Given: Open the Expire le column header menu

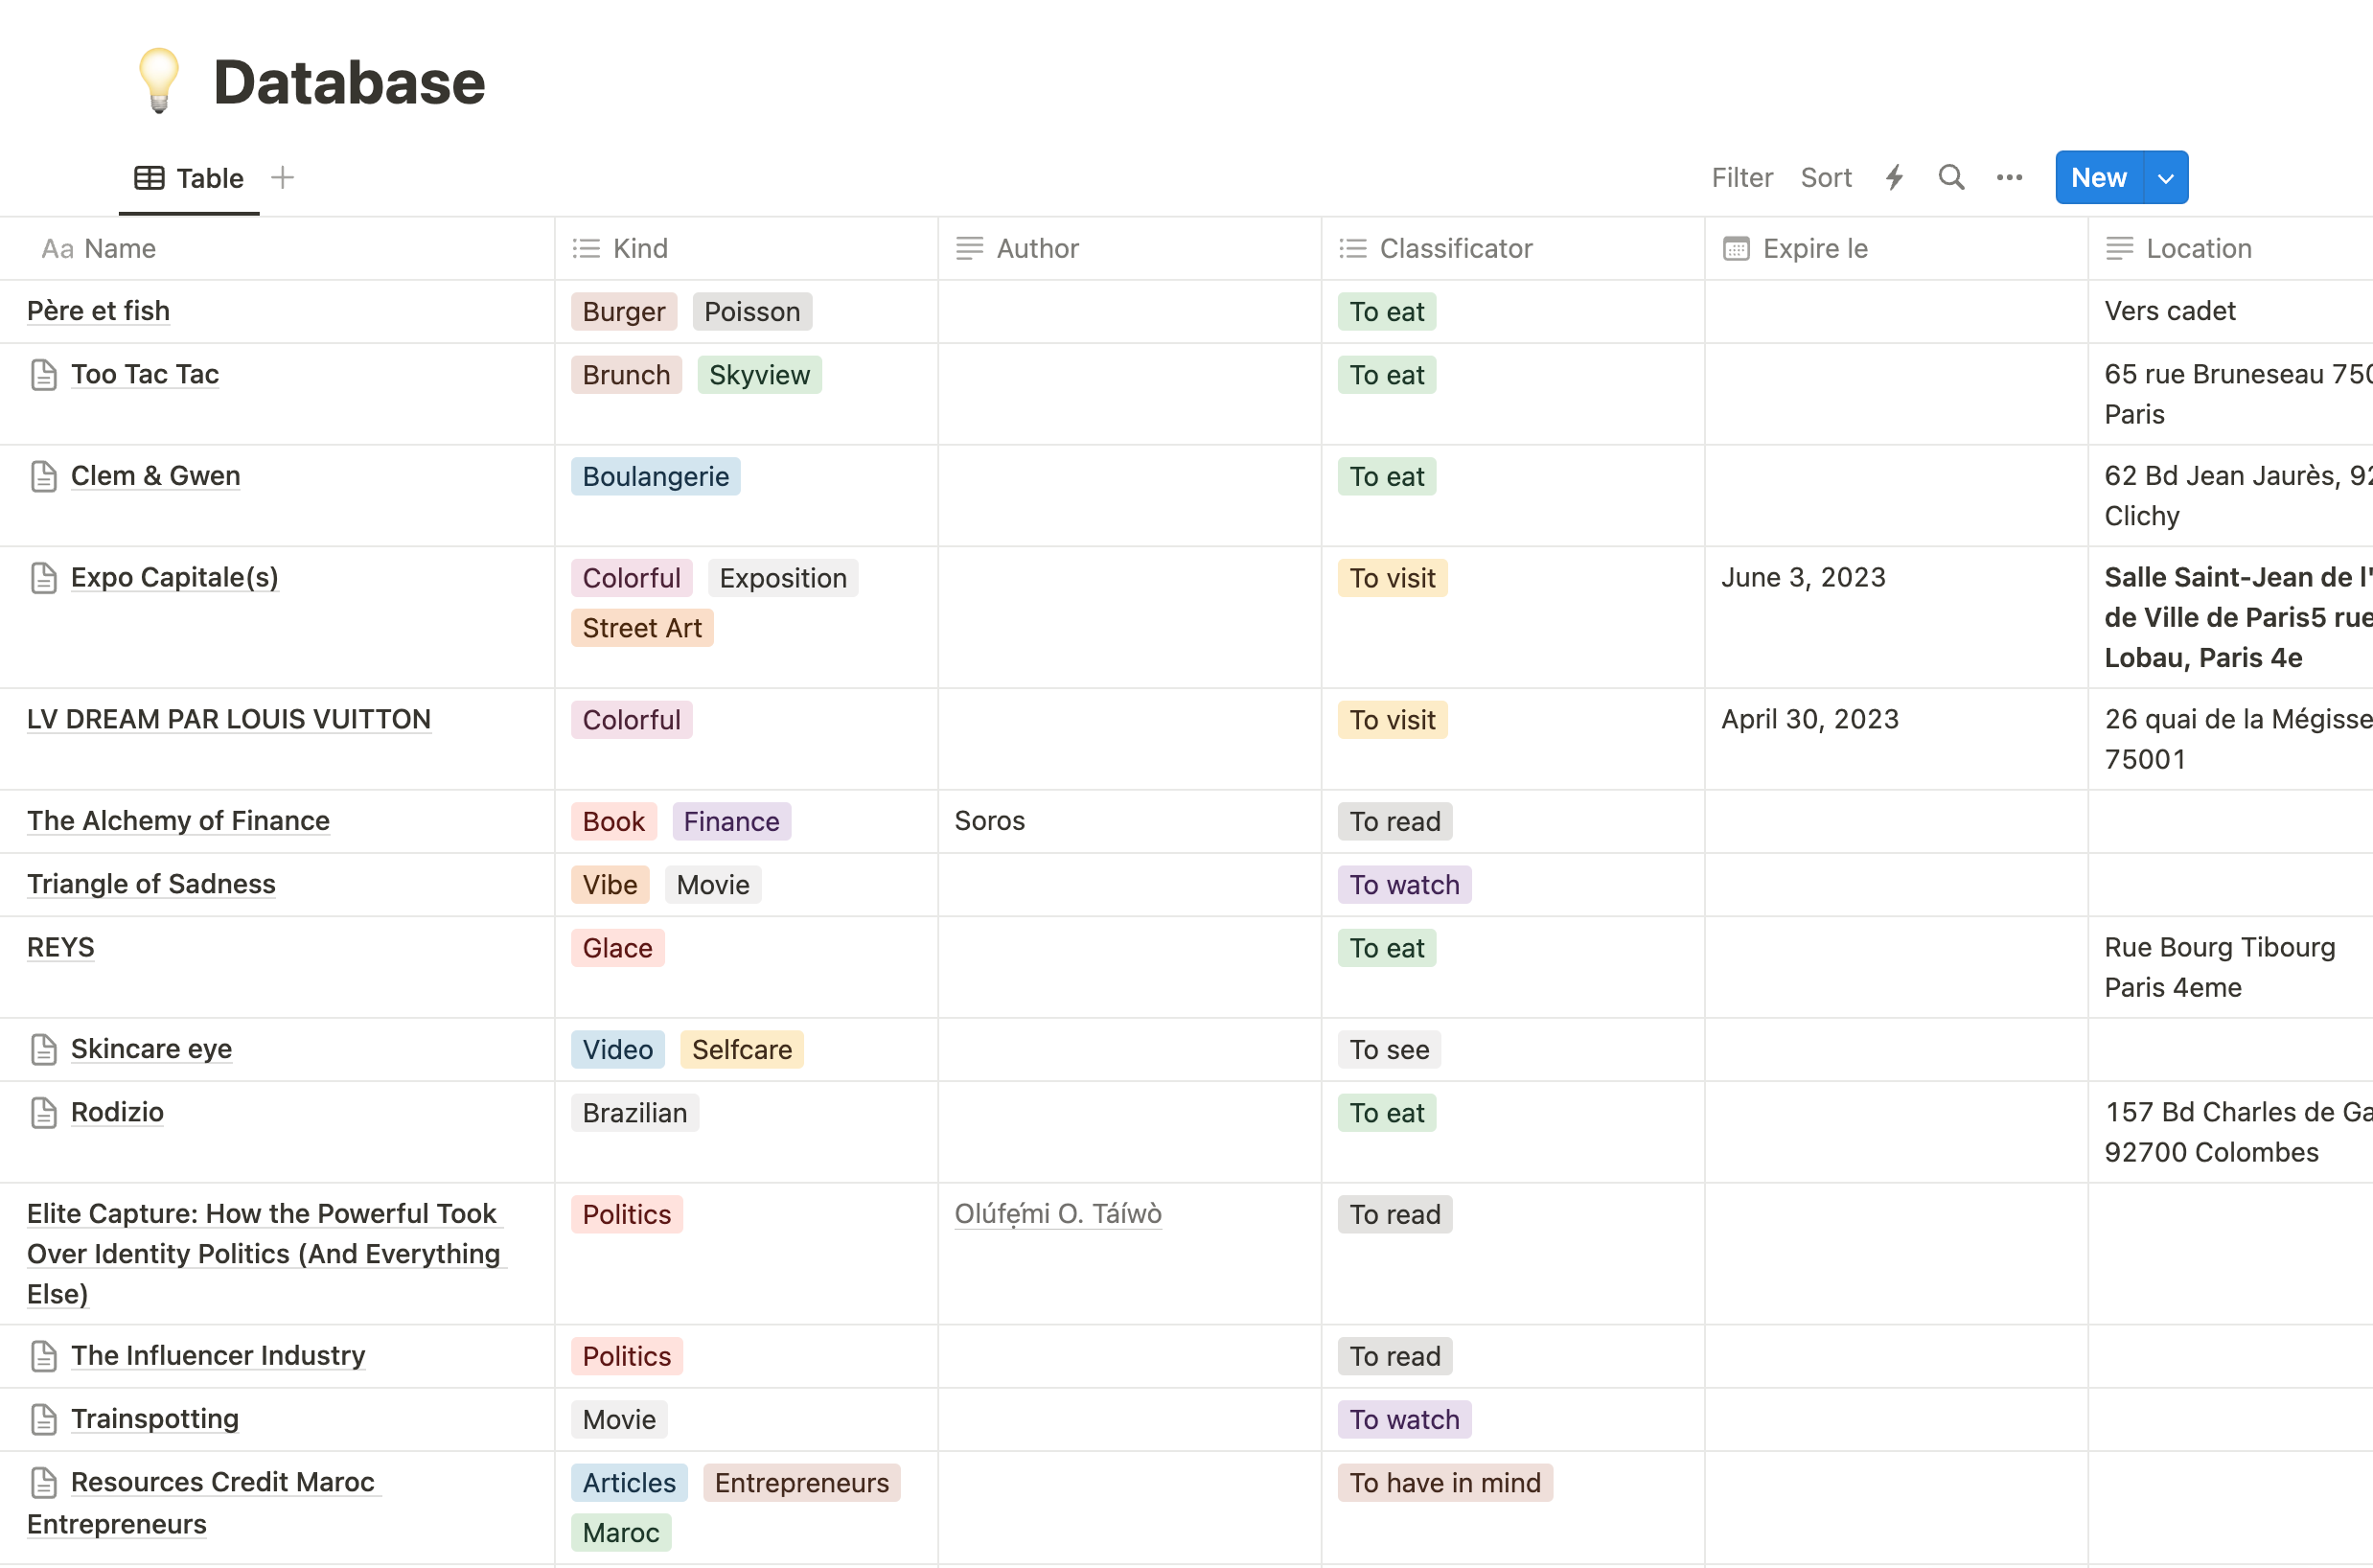Looking at the screenshot, I should (1814, 248).
